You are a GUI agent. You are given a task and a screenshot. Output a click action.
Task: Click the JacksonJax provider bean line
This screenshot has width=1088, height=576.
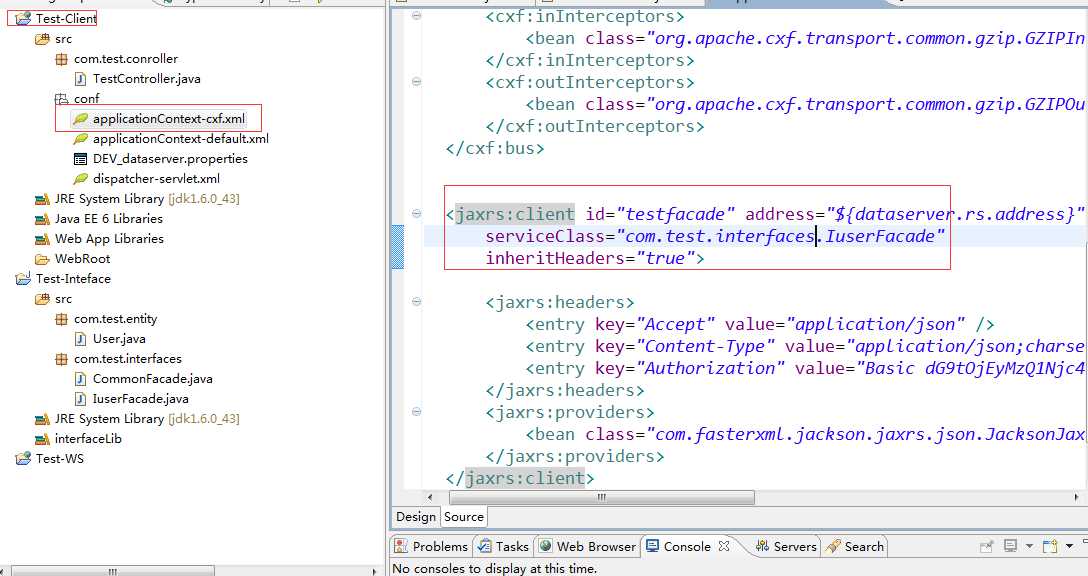pyautogui.click(x=805, y=435)
